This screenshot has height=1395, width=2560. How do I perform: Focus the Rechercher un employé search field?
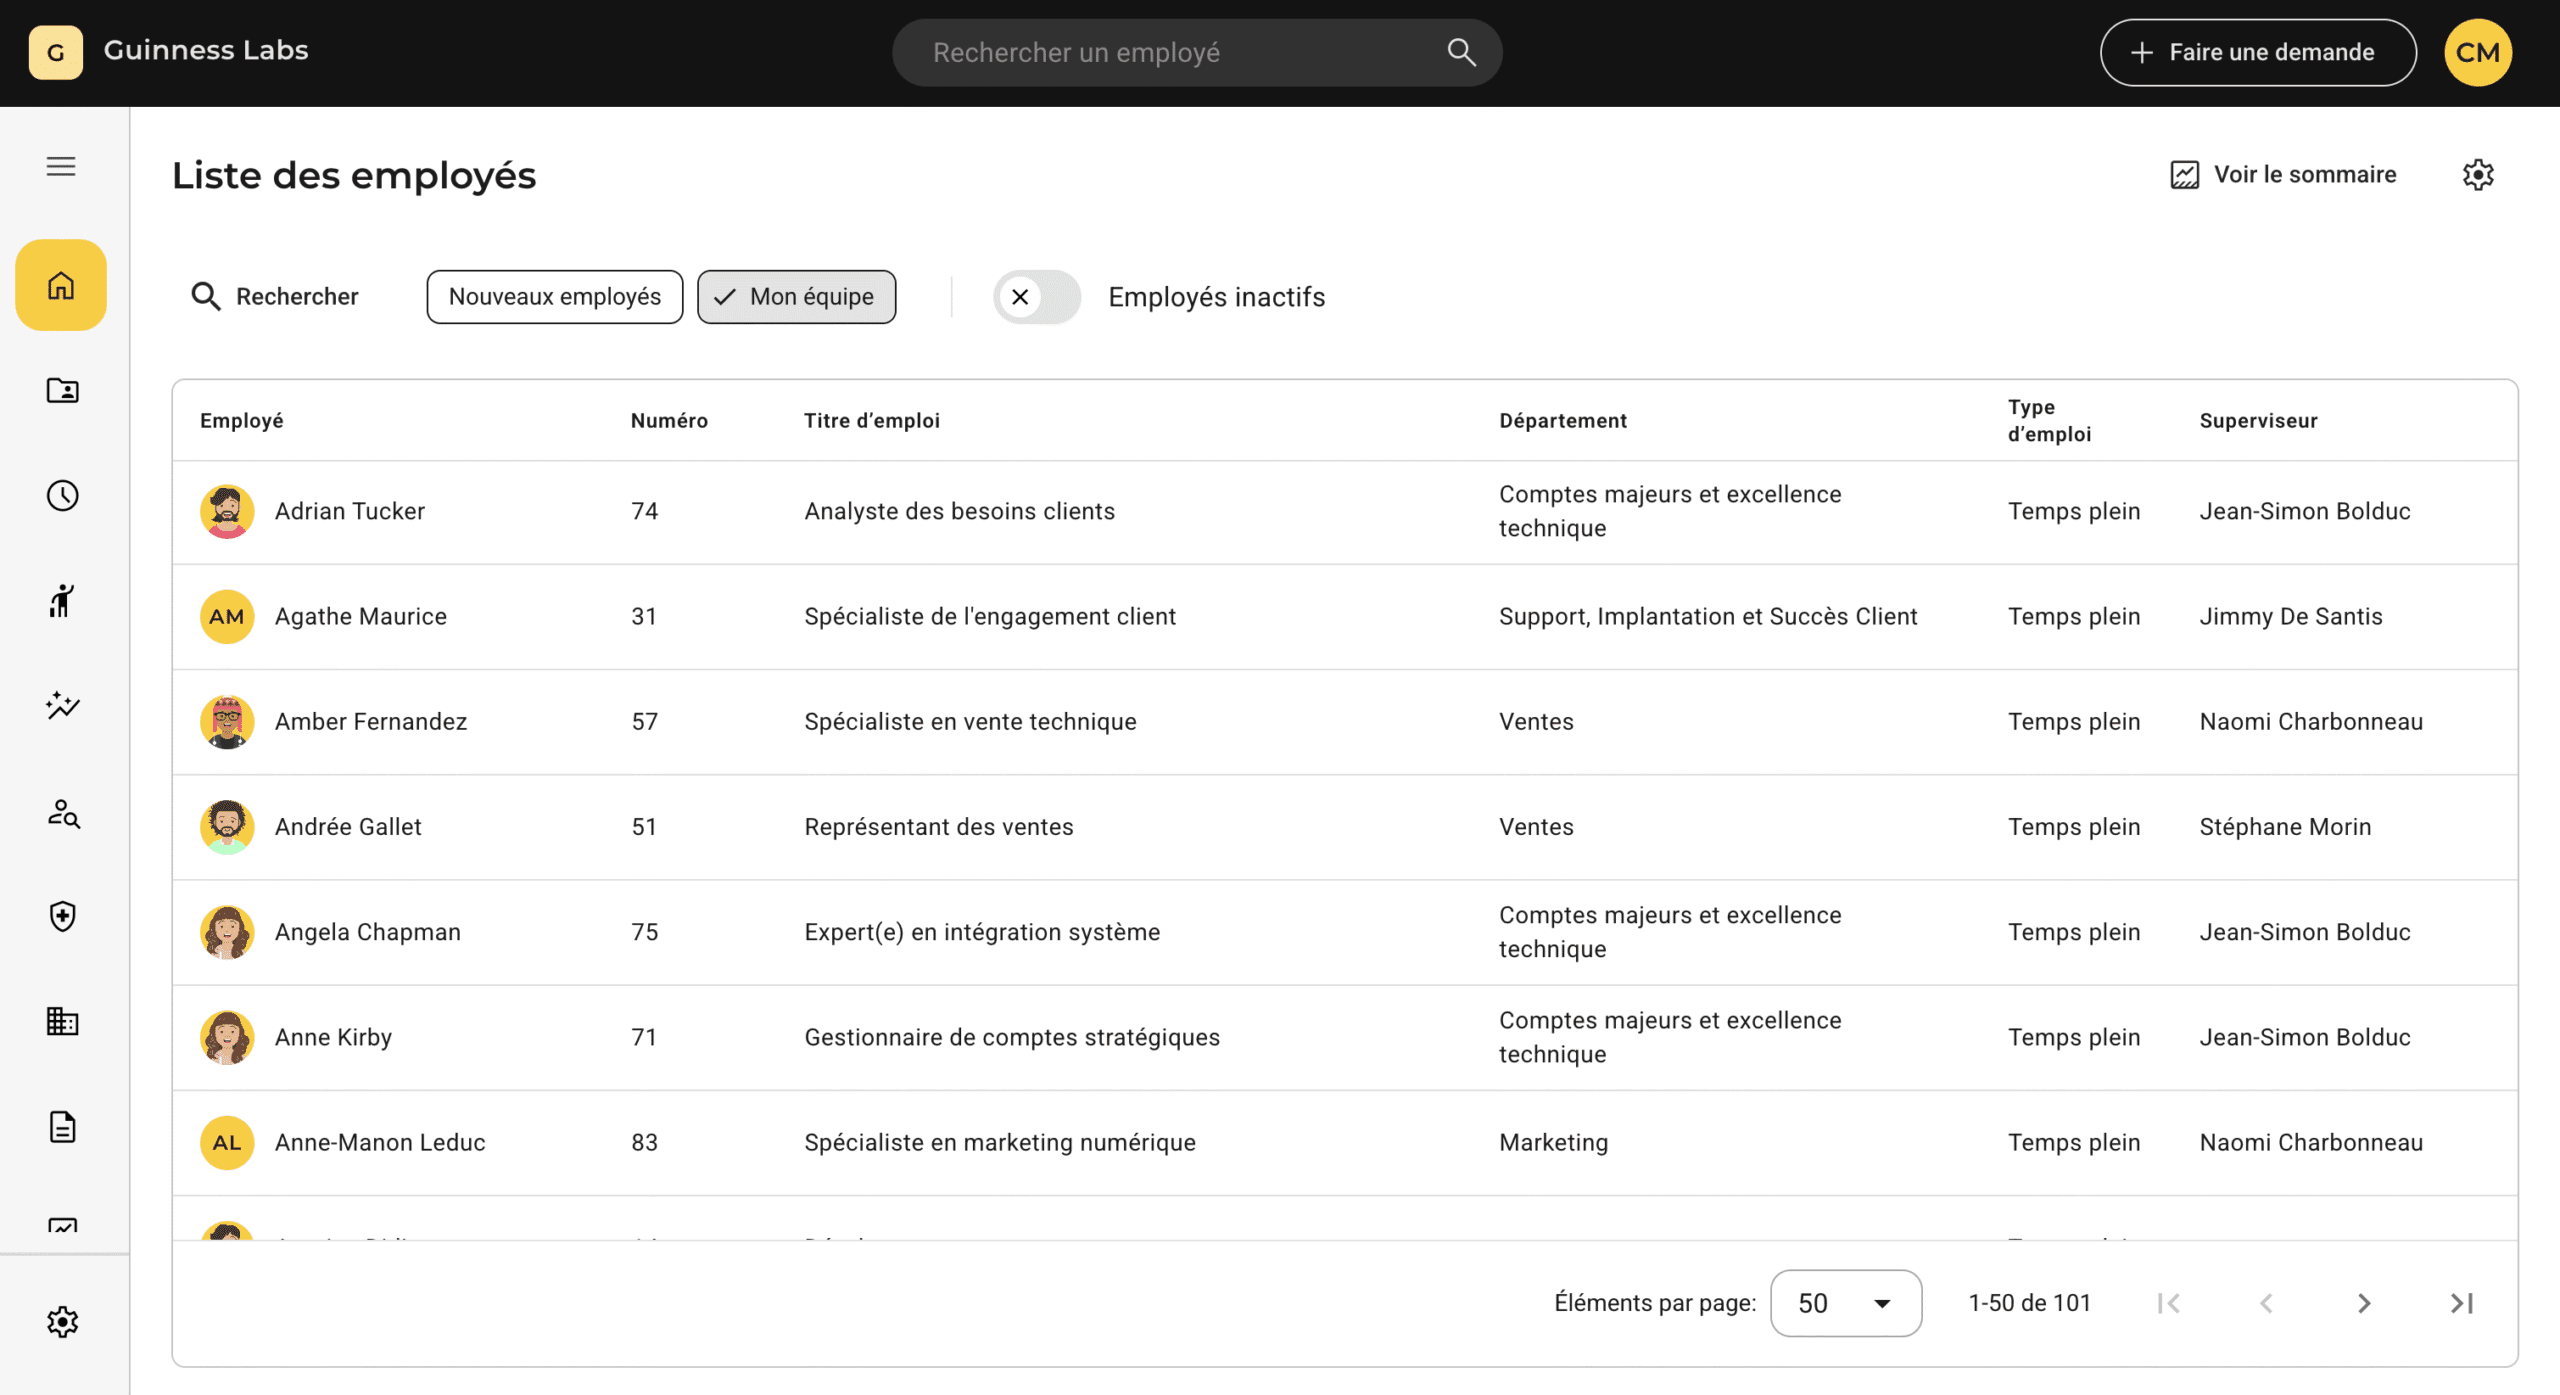[1197, 52]
